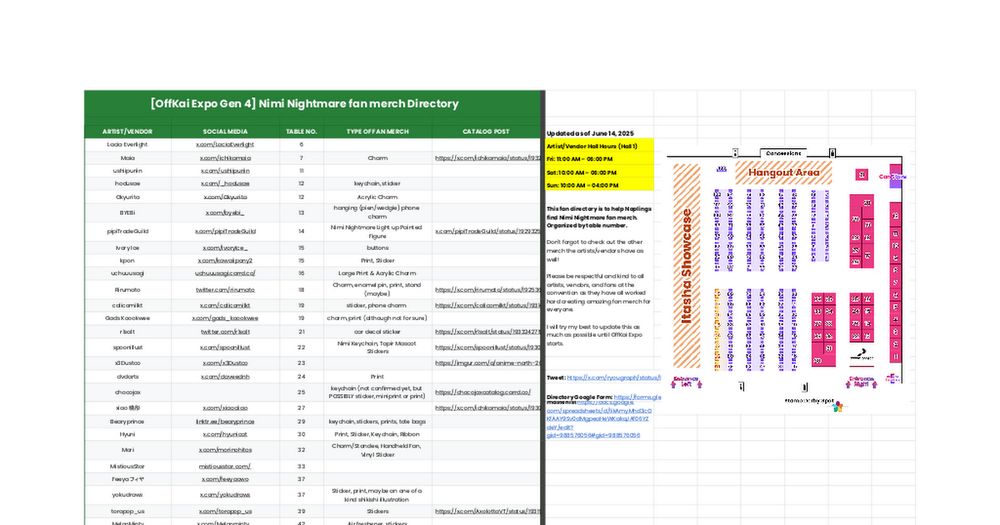This screenshot has height=525, width=1000.
Task: Select the Feeya artist name cell
Action: pos(128,479)
